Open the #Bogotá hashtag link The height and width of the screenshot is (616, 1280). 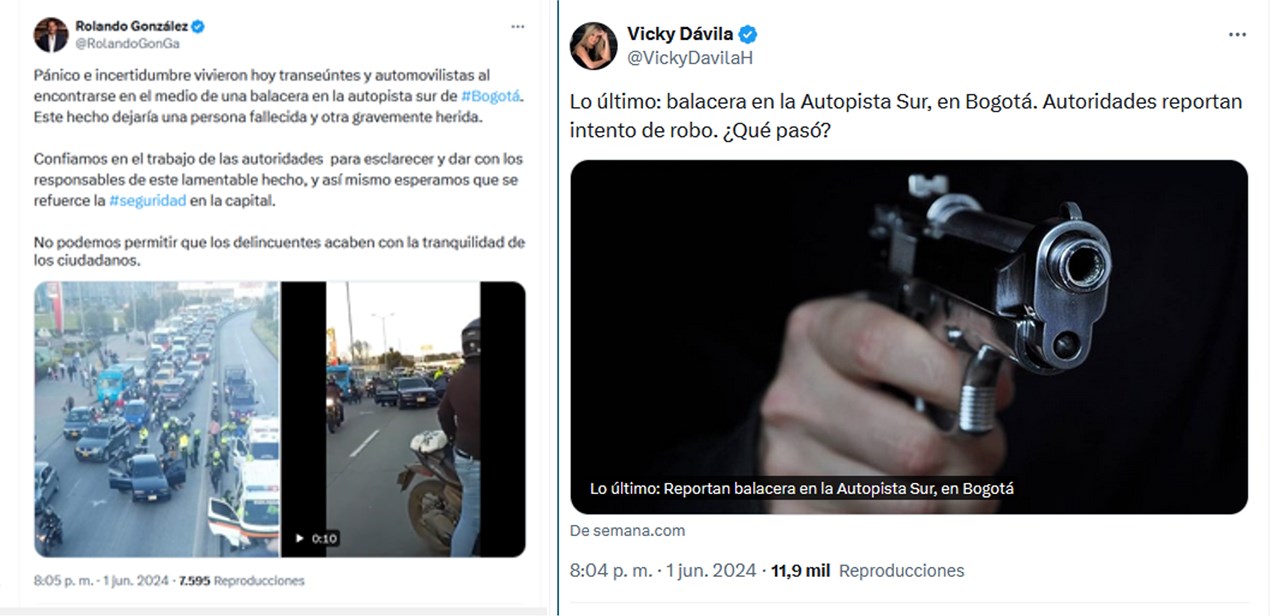(492, 96)
